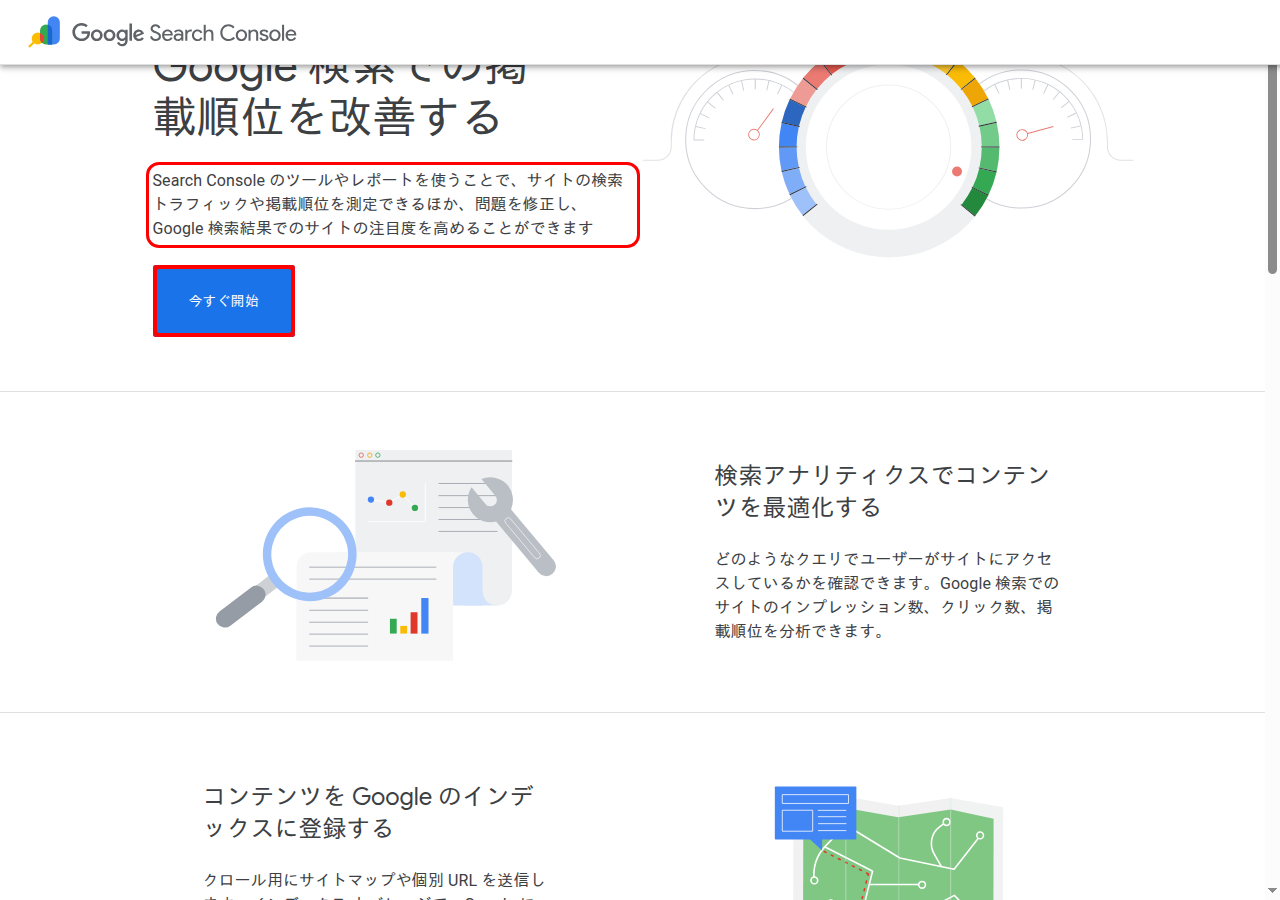Screen dimensions: 1280x900
Task: Click the 今すぐ開始 button
Action: (x=223, y=300)
